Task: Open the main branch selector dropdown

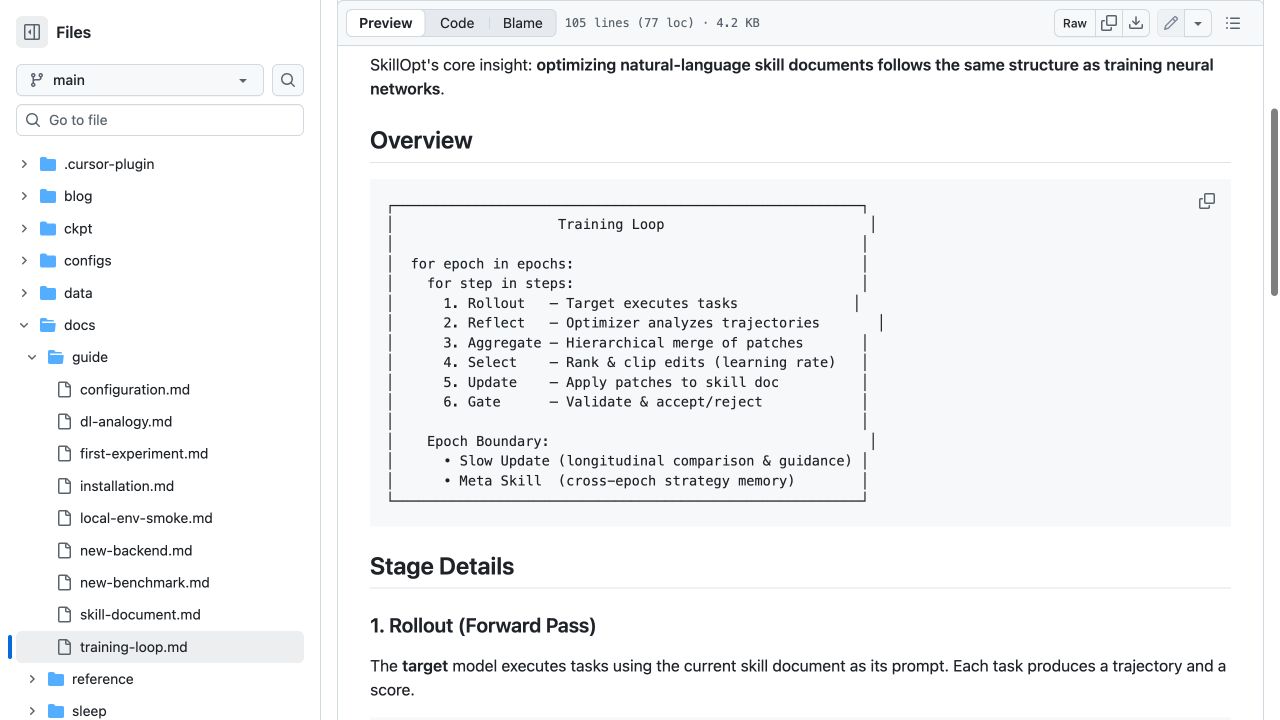Action: [x=140, y=80]
